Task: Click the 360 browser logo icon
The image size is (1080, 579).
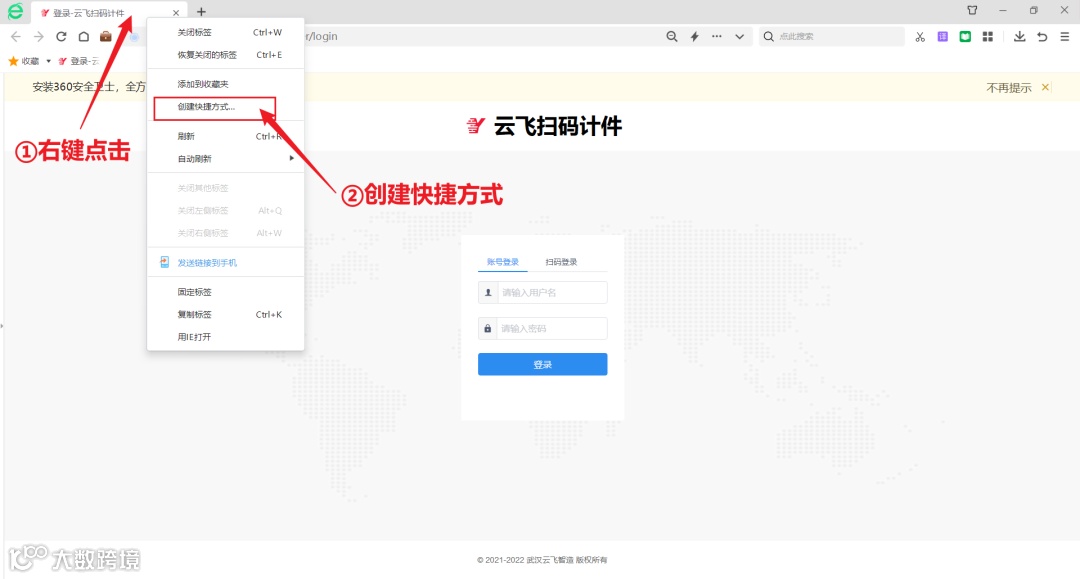Action: click(x=15, y=11)
